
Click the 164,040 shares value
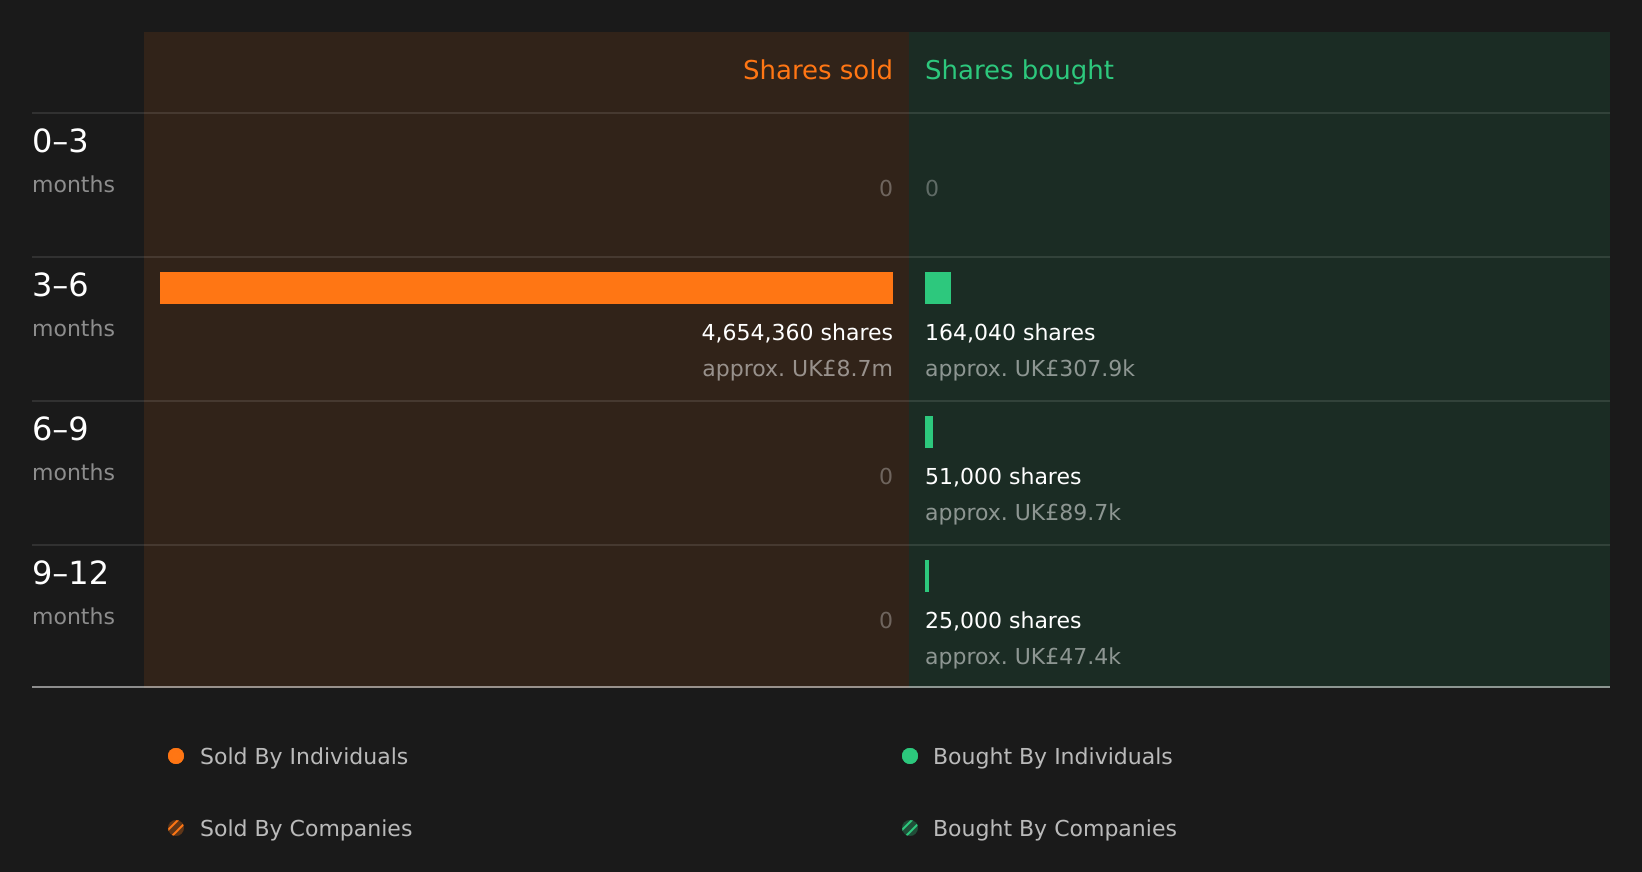[1010, 333]
